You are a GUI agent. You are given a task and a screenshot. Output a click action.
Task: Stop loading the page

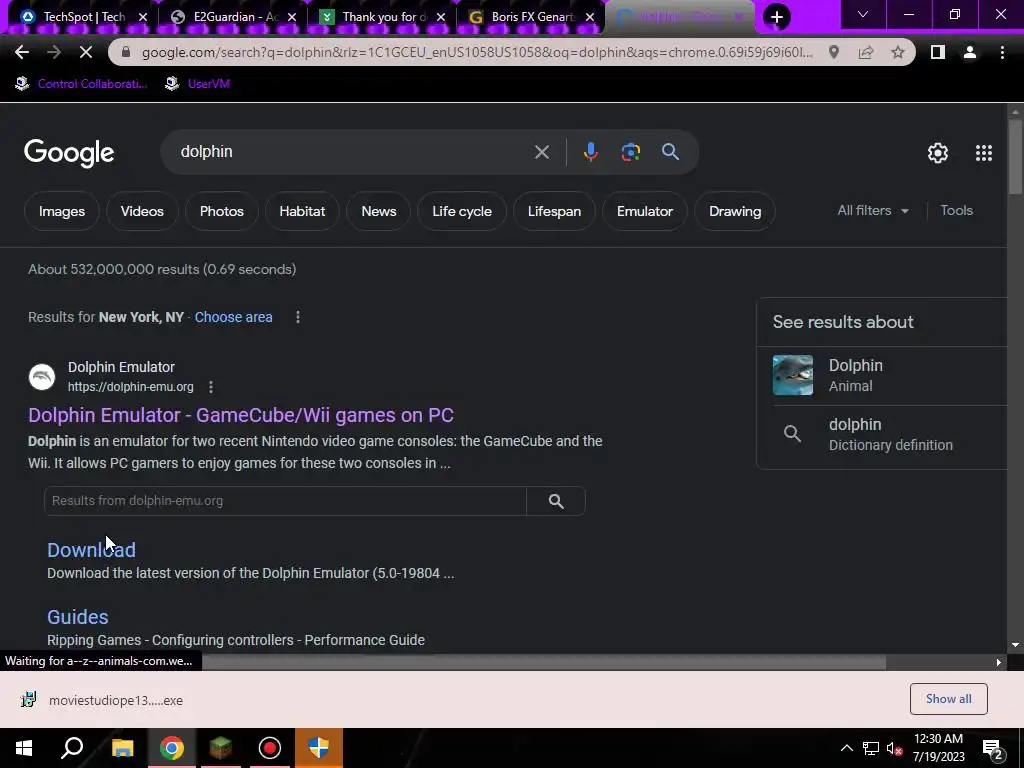coord(86,52)
